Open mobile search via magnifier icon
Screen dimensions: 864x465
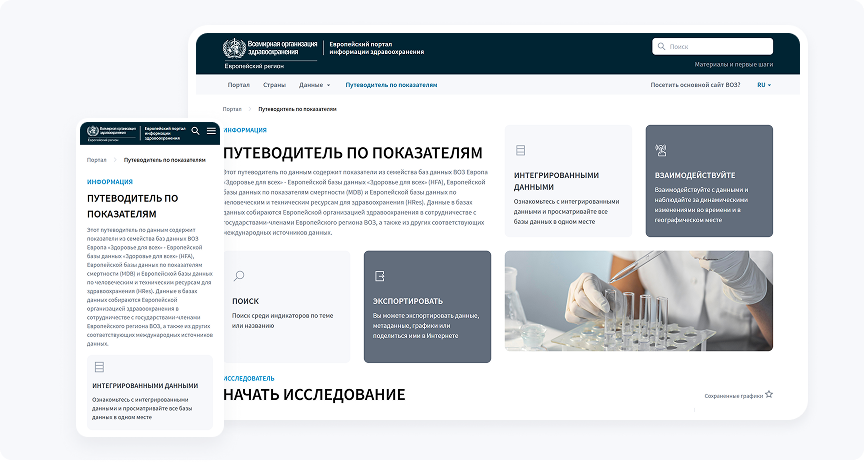[196, 131]
